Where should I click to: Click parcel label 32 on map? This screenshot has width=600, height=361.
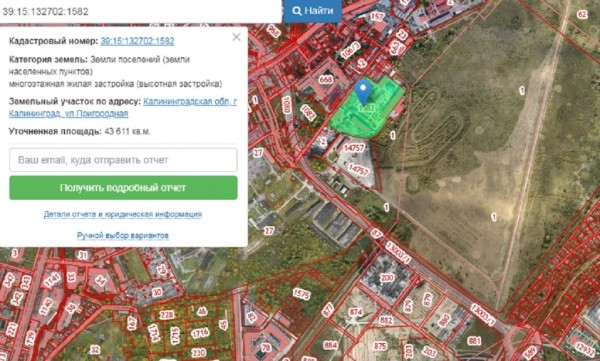coord(95,350)
